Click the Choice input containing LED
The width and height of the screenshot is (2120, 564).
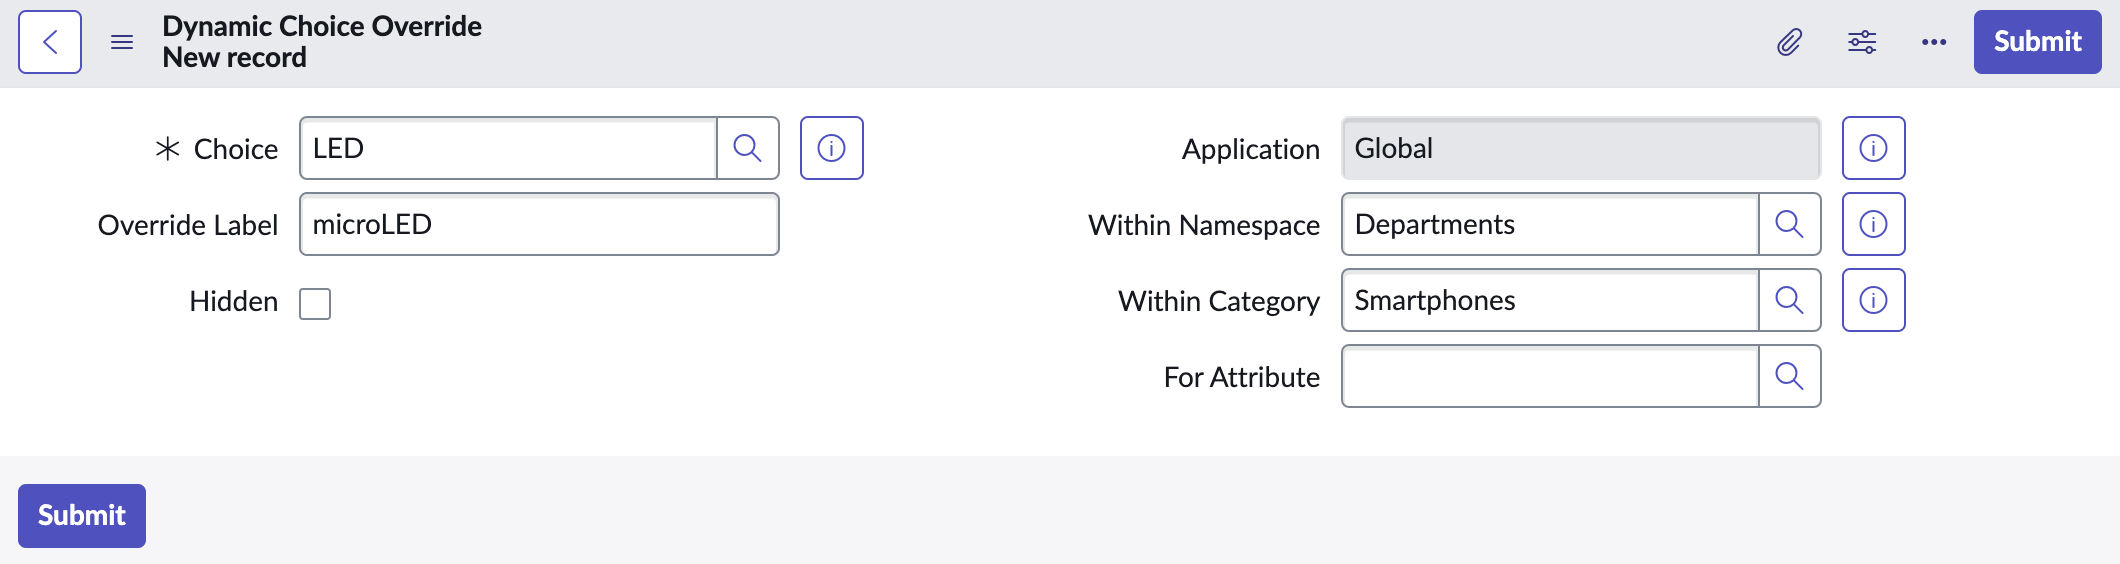[508, 148]
